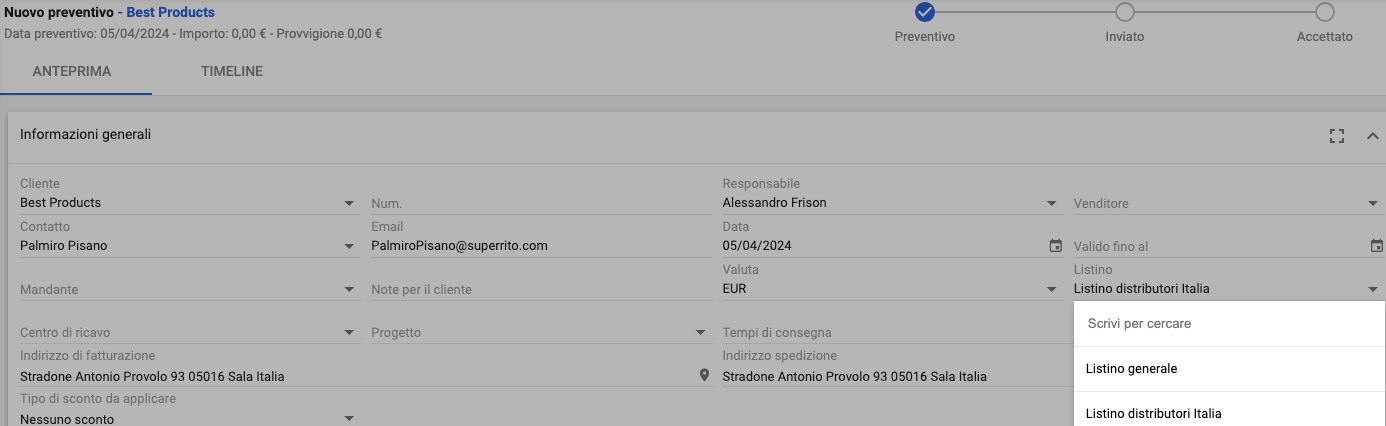Click the billing address map pin icon

[x=704, y=376]
